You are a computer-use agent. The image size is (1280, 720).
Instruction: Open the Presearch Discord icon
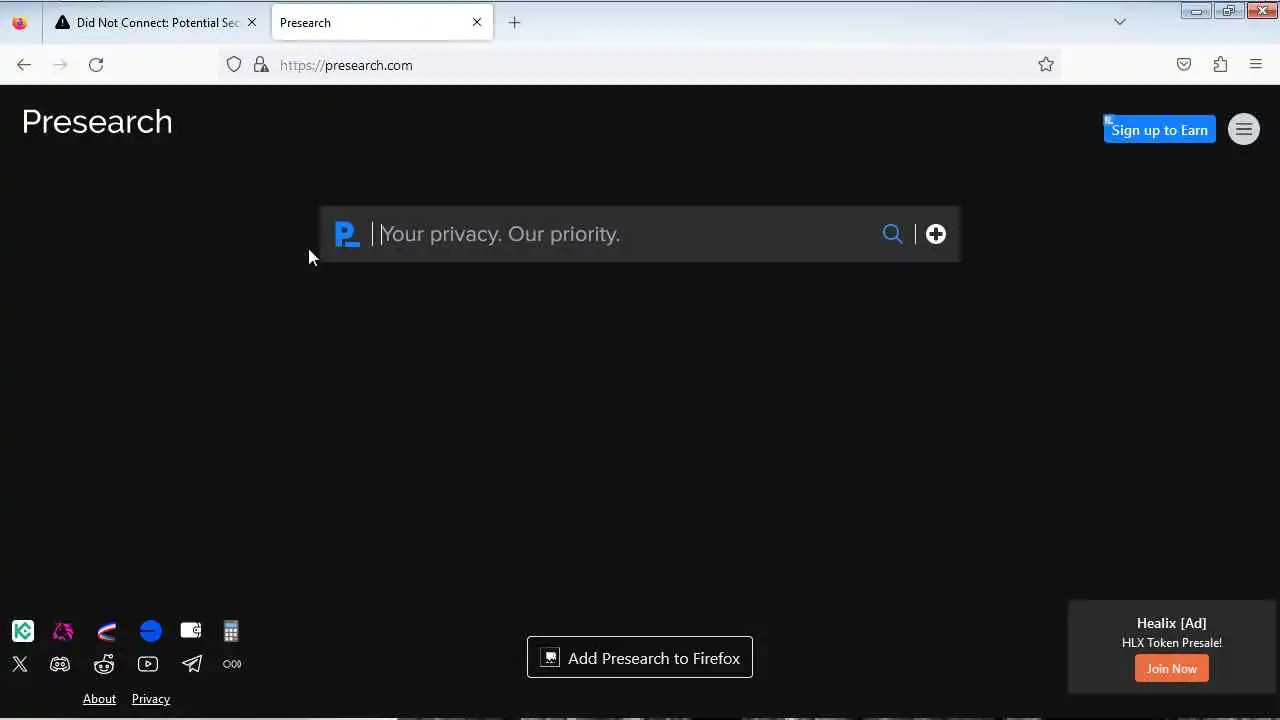click(60, 664)
